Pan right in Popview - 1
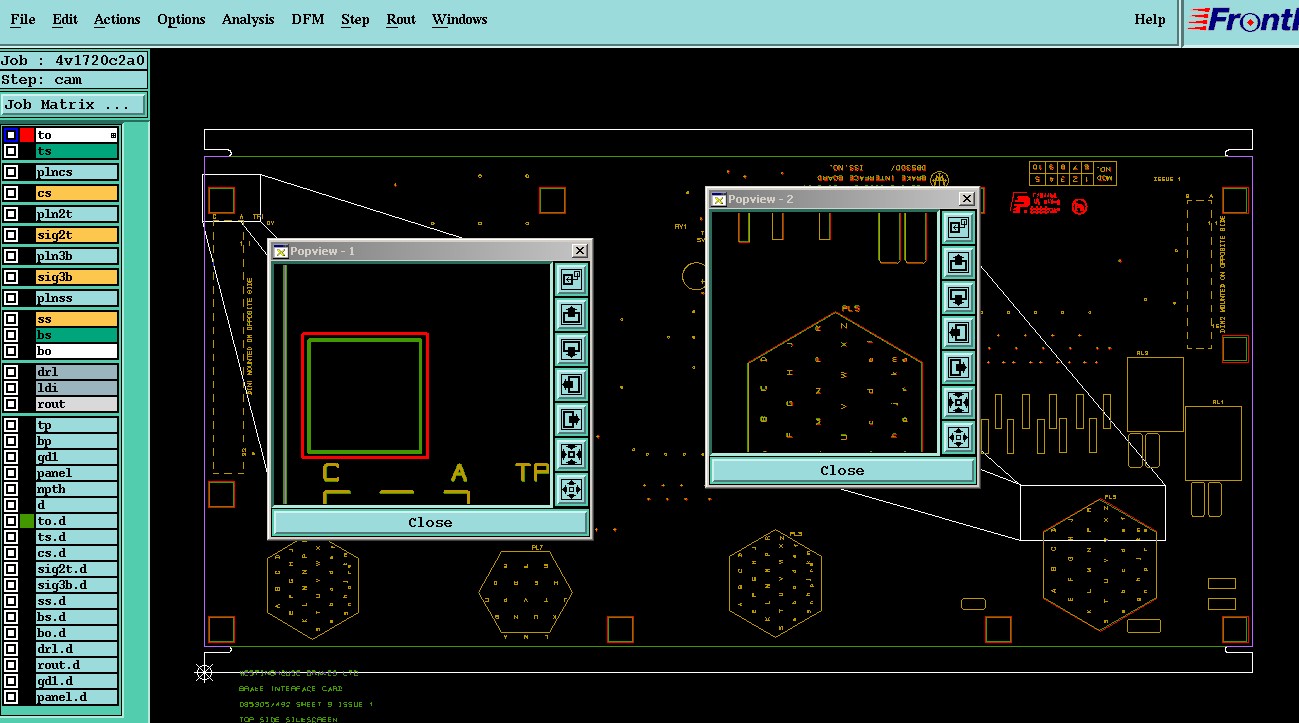1299x723 pixels. [571, 419]
